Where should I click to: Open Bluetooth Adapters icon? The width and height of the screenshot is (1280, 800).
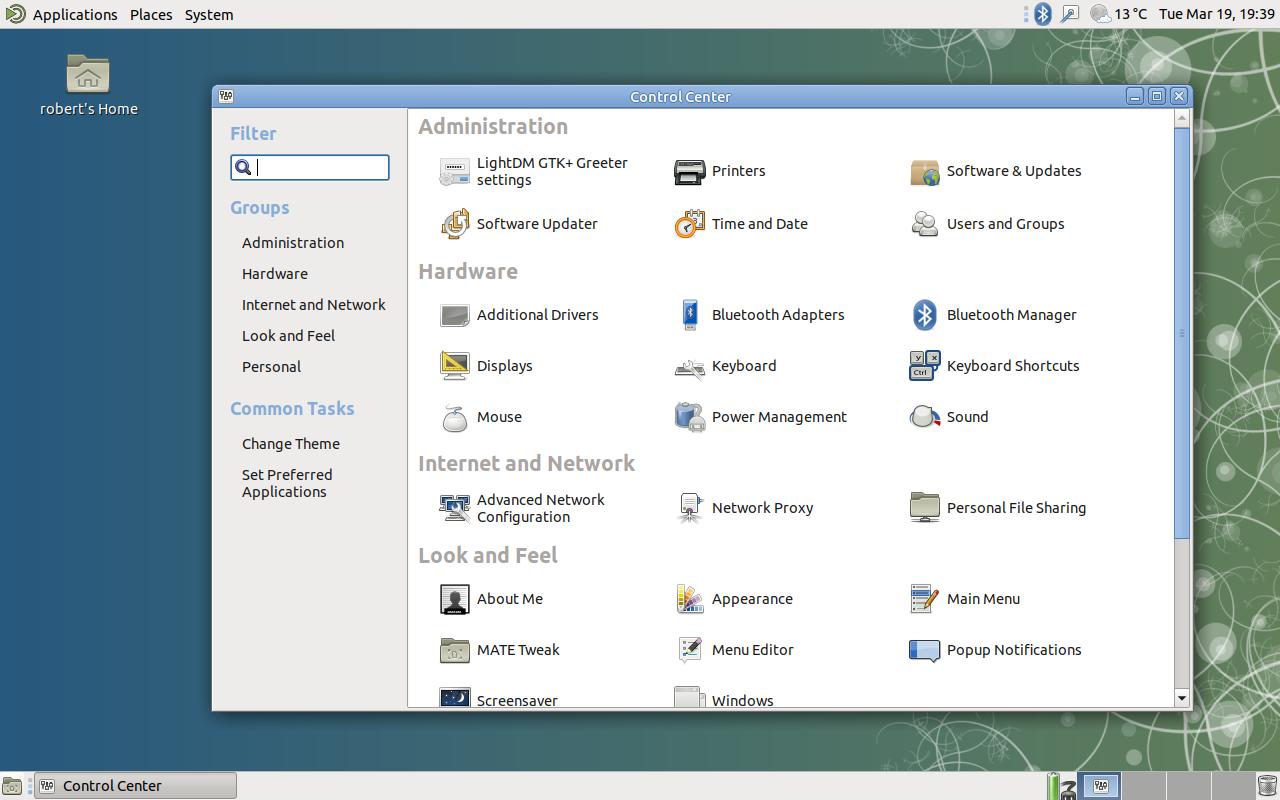(x=690, y=315)
